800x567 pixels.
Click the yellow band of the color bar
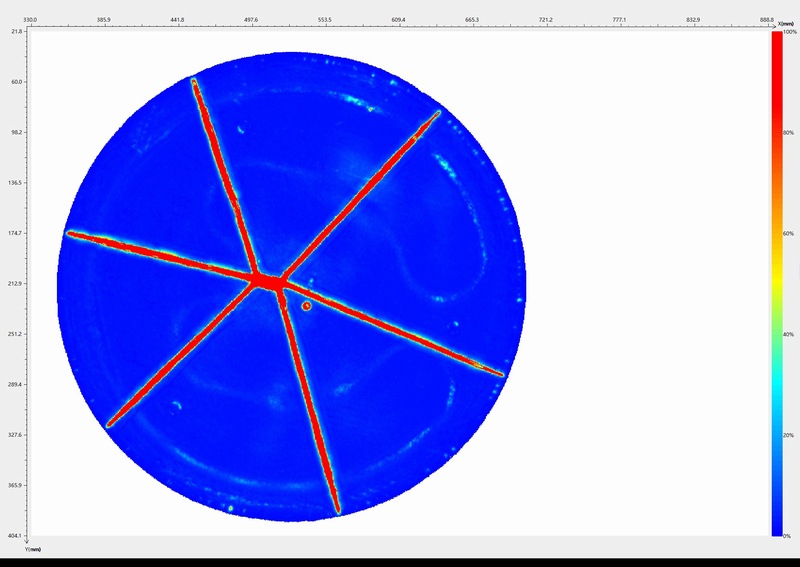[x=777, y=285]
